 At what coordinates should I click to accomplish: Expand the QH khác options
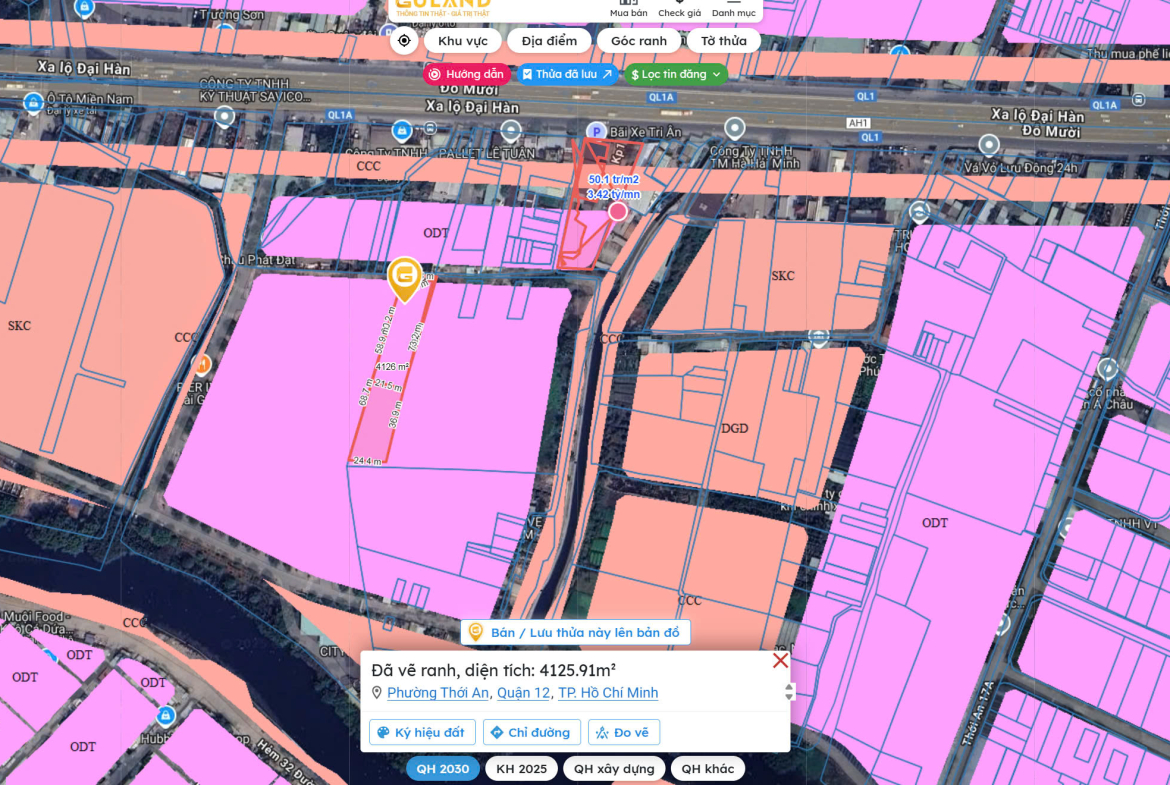tap(708, 769)
